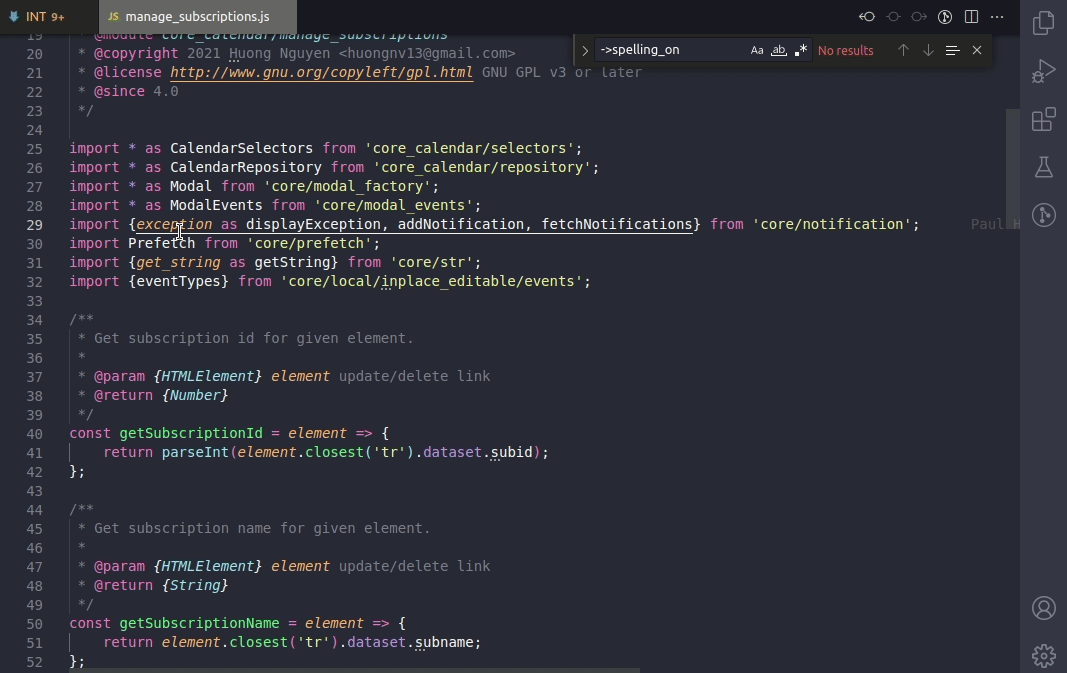
Task: Click the @since doc tag
Action: point(119,91)
